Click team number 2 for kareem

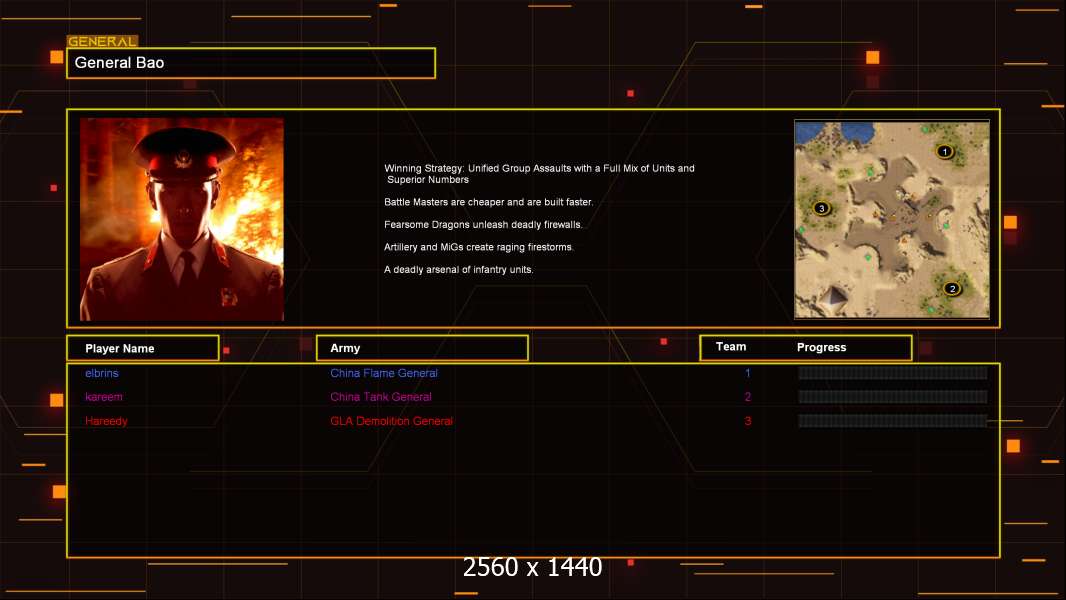point(748,397)
